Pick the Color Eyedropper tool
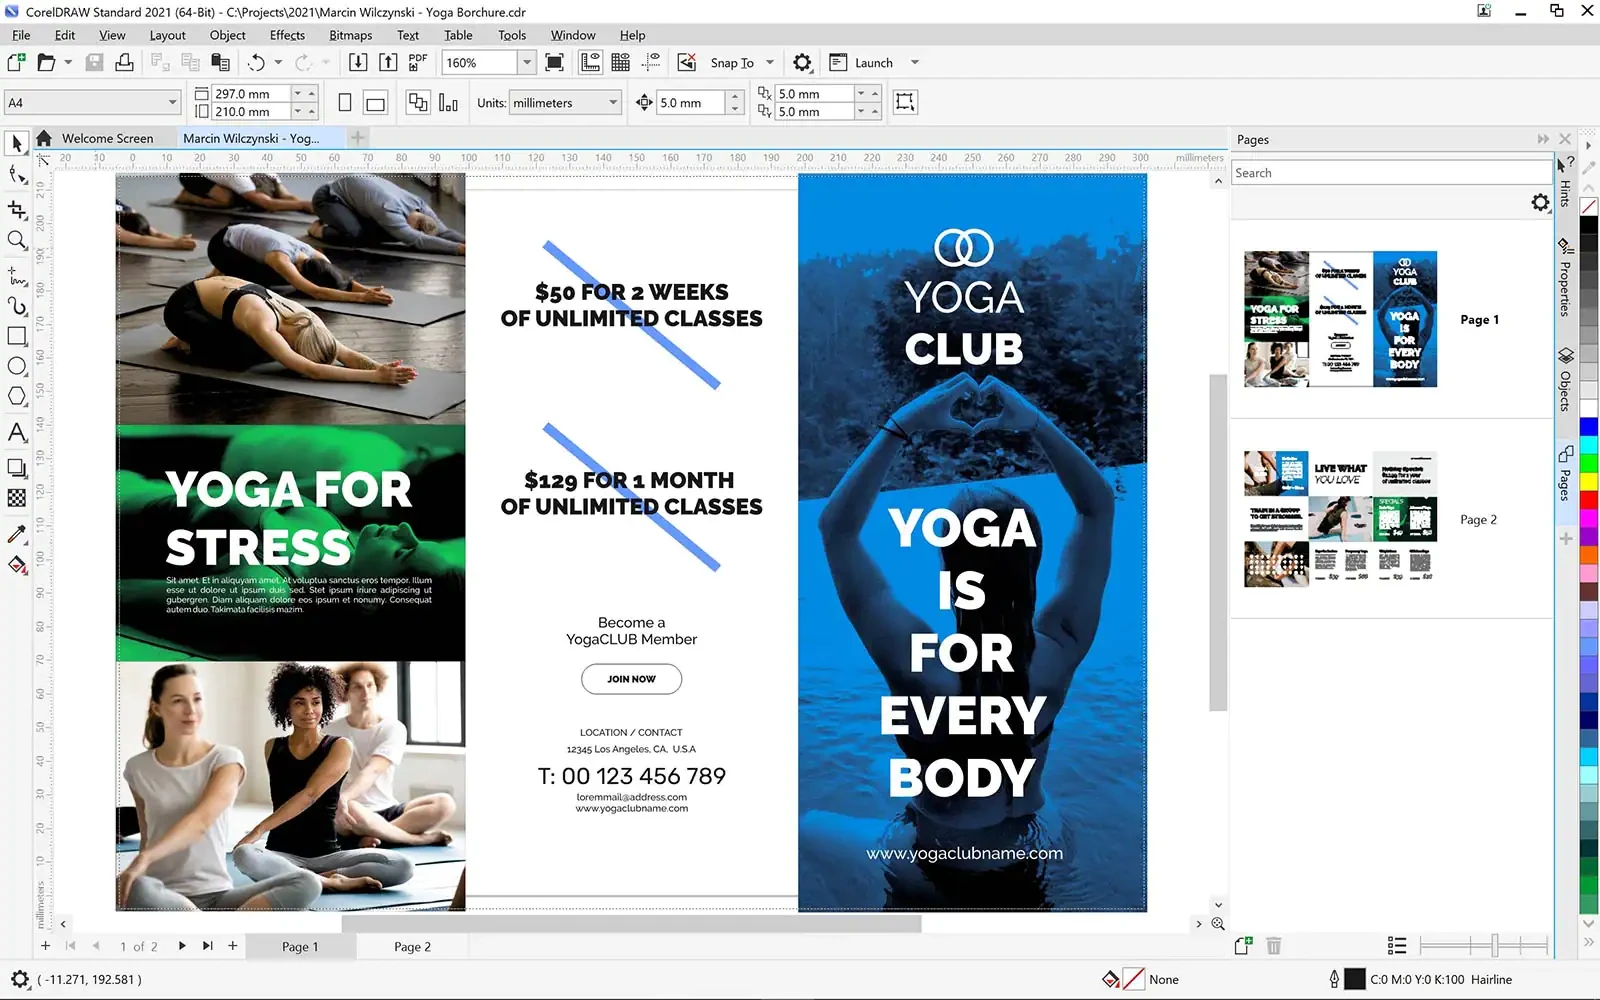 (16, 535)
